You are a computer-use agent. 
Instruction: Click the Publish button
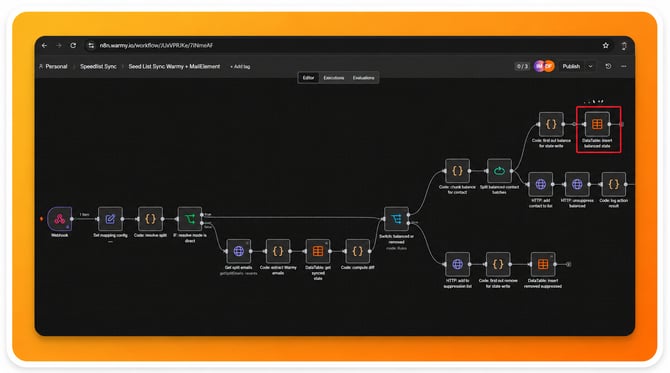click(571, 66)
